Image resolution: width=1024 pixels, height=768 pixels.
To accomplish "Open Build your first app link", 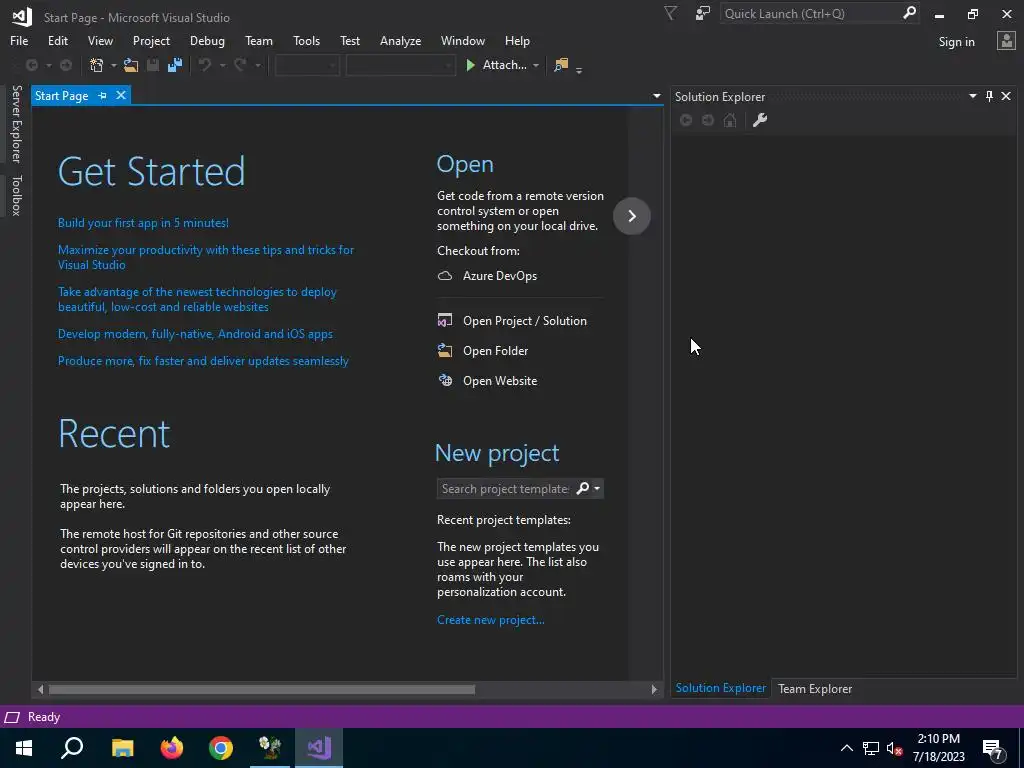I will tap(143, 223).
